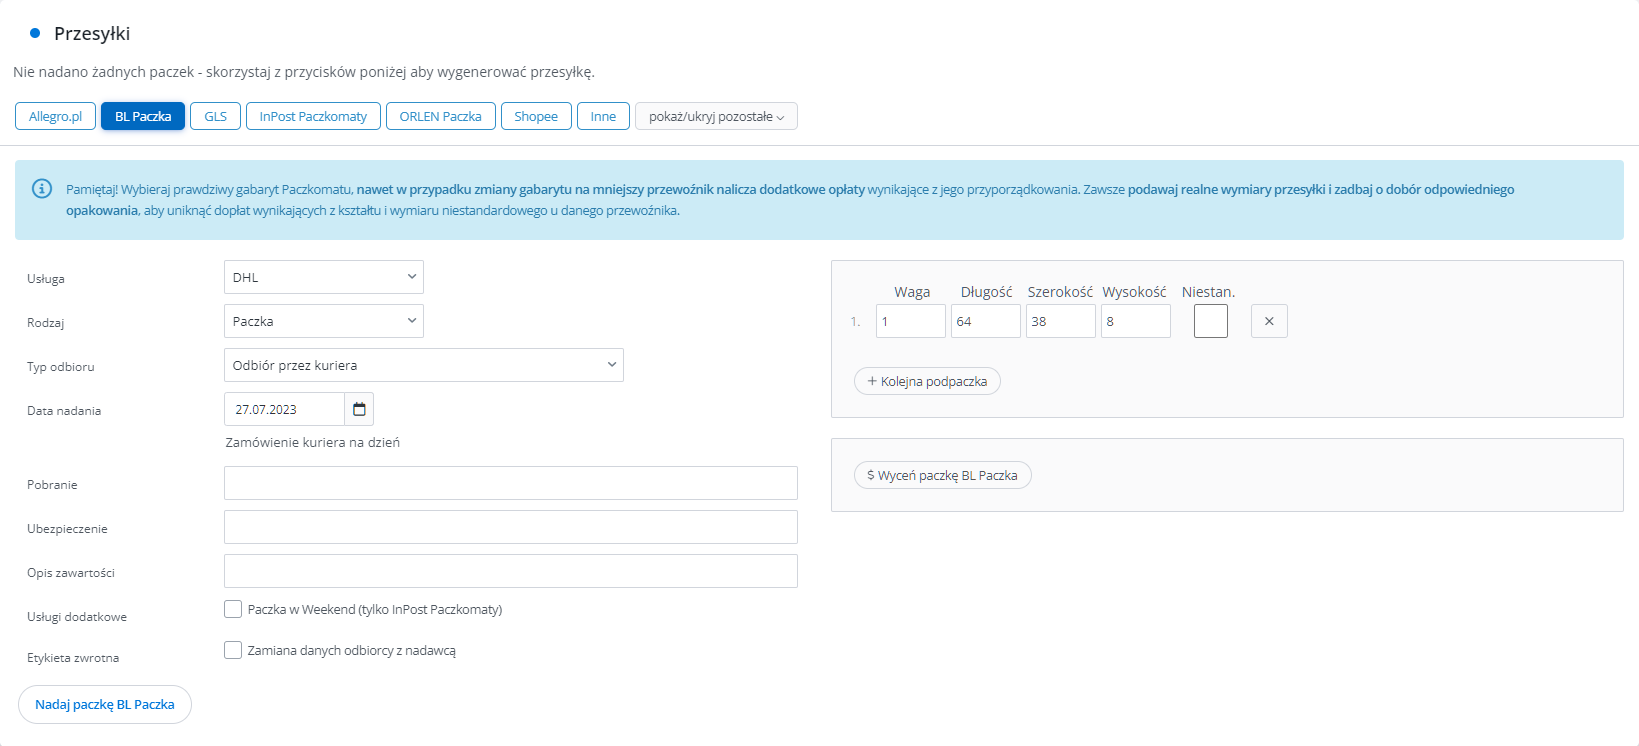
Task: Select the BL Paczka tab
Action: pos(143,116)
